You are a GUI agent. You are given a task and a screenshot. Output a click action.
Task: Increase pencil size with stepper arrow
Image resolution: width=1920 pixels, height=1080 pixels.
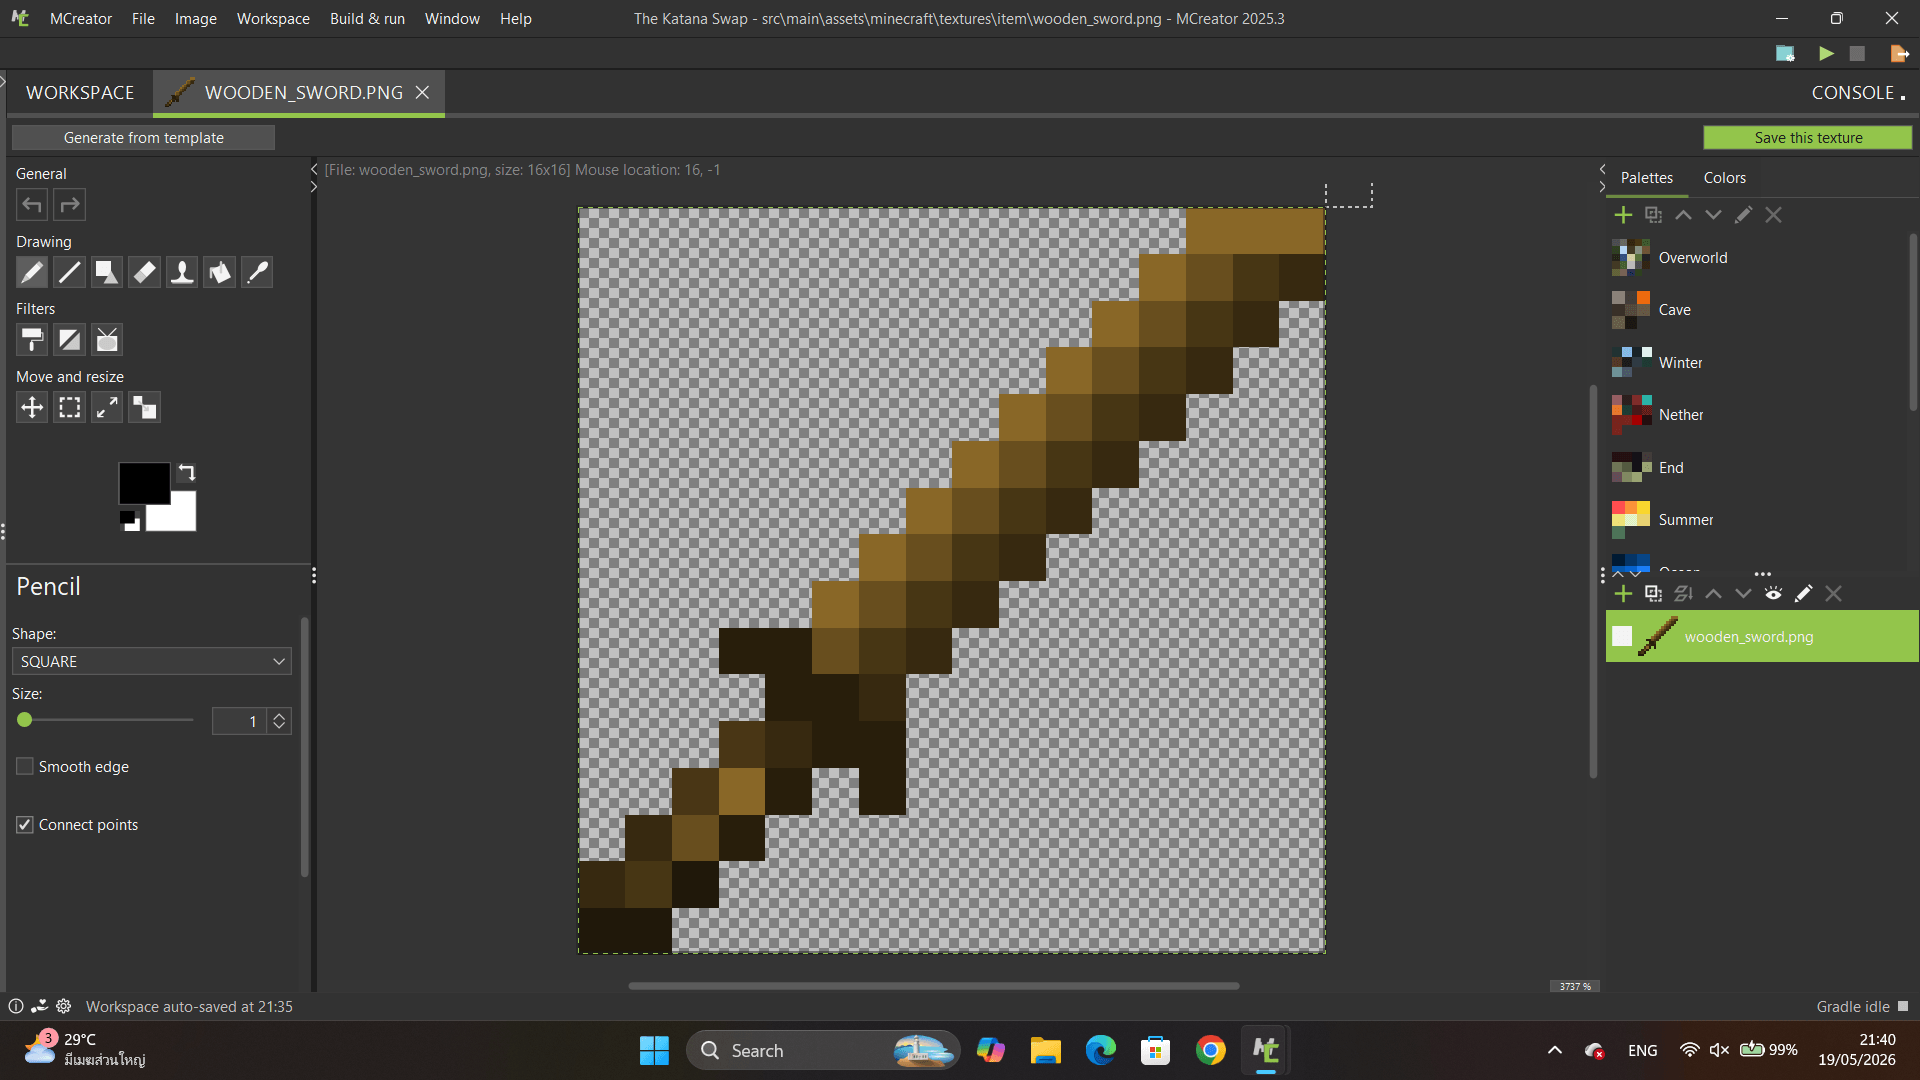point(280,715)
